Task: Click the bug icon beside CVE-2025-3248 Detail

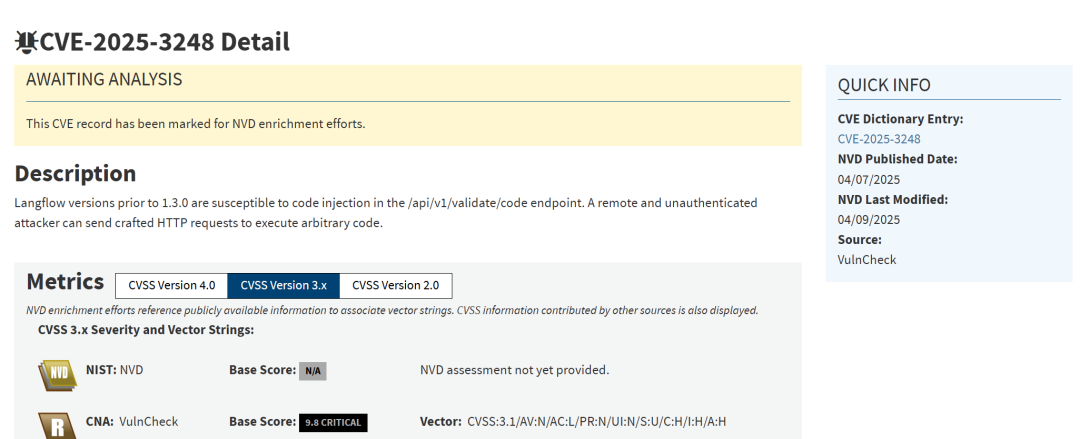Action: (x=26, y=43)
